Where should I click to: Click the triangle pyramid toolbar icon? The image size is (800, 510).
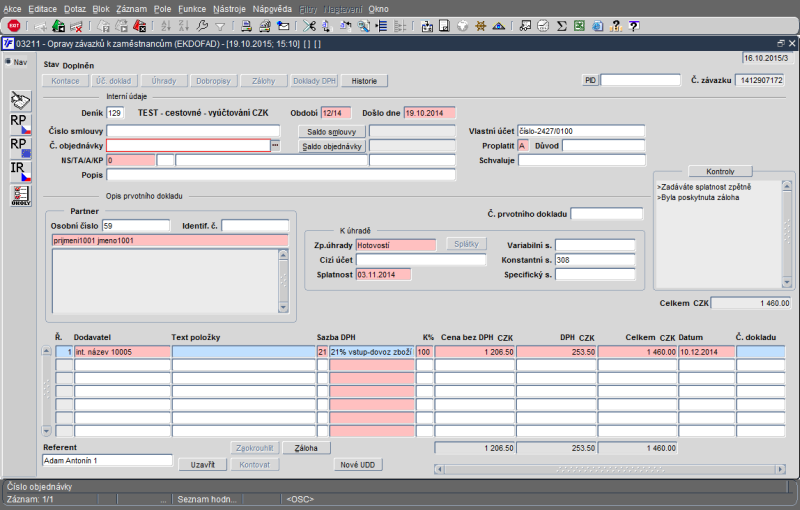coord(498,26)
